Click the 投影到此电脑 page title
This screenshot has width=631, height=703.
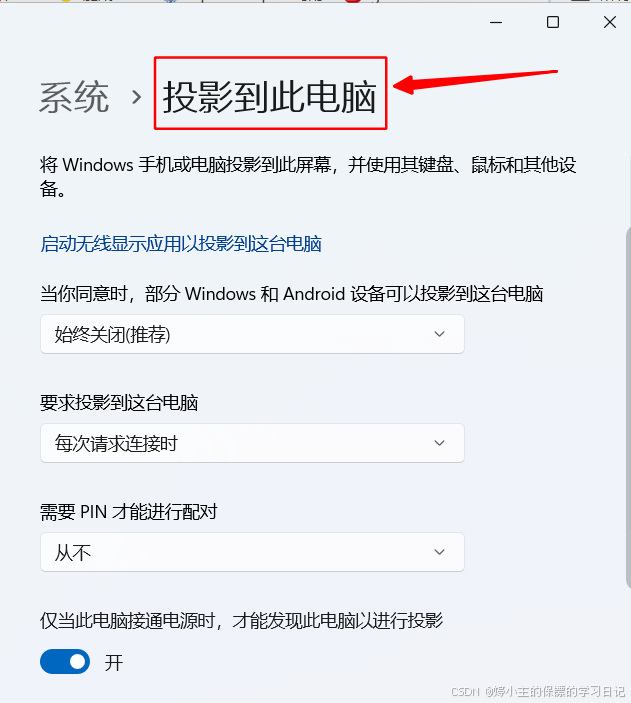click(x=270, y=96)
